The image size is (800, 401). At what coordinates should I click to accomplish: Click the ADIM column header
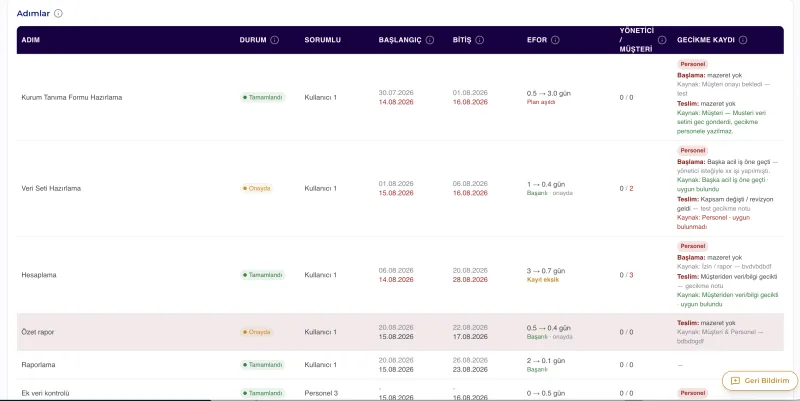31,40
